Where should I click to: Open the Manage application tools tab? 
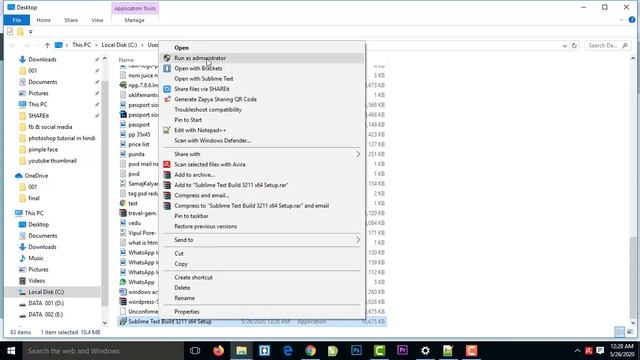[135, 20]
